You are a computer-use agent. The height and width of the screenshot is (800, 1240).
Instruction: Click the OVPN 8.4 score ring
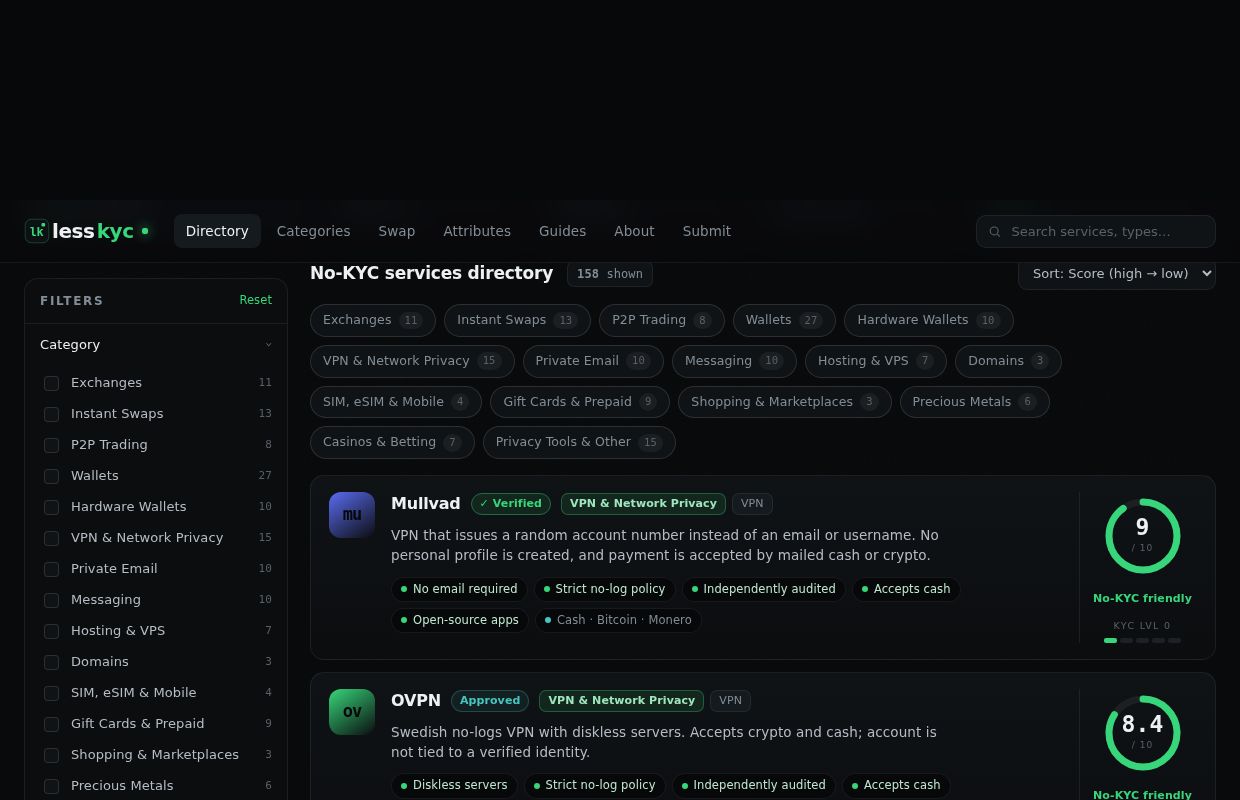(1142, 733)
